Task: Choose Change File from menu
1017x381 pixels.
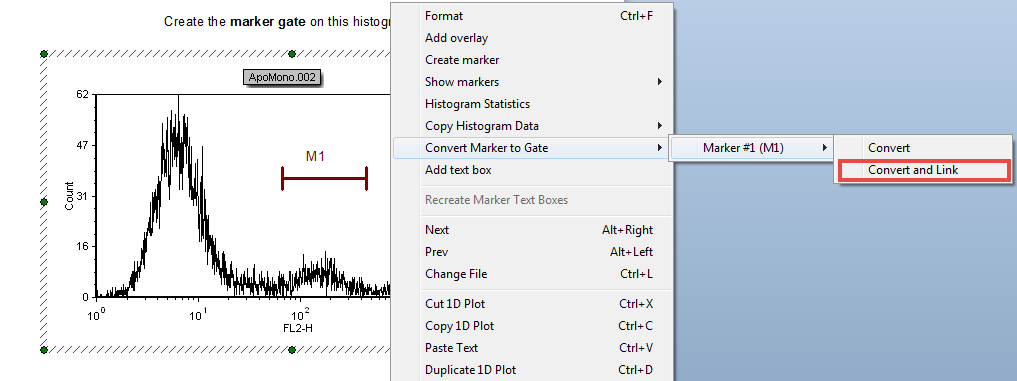Action: coord(532,274)
